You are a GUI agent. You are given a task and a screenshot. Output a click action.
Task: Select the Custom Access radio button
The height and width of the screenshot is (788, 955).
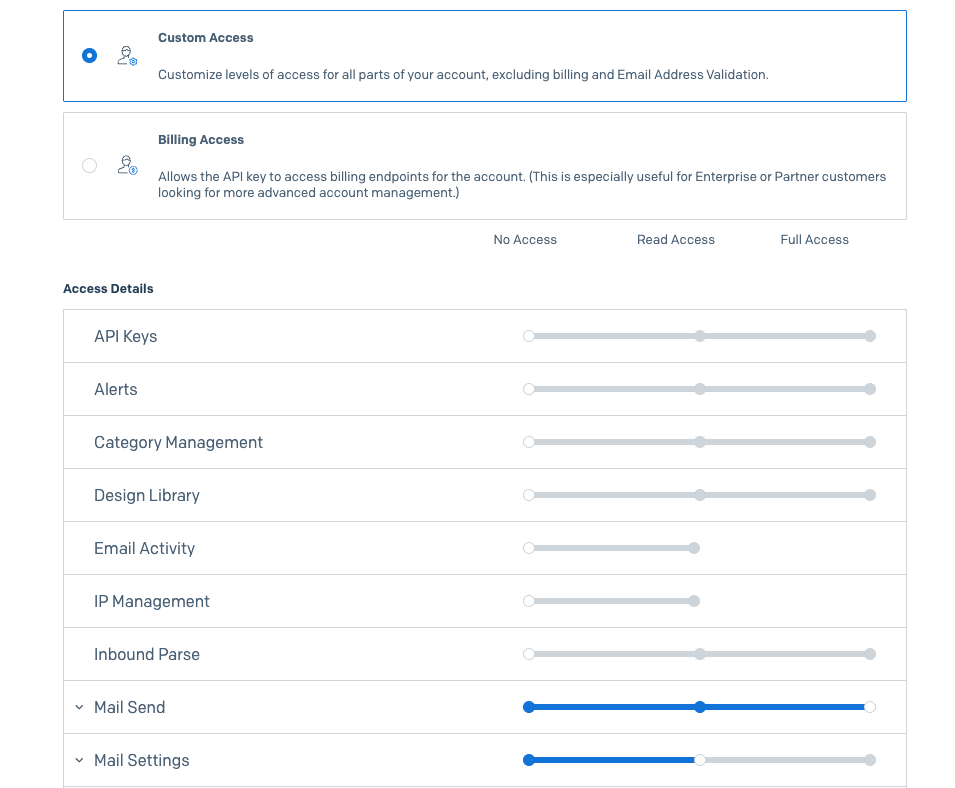[90, 56]
